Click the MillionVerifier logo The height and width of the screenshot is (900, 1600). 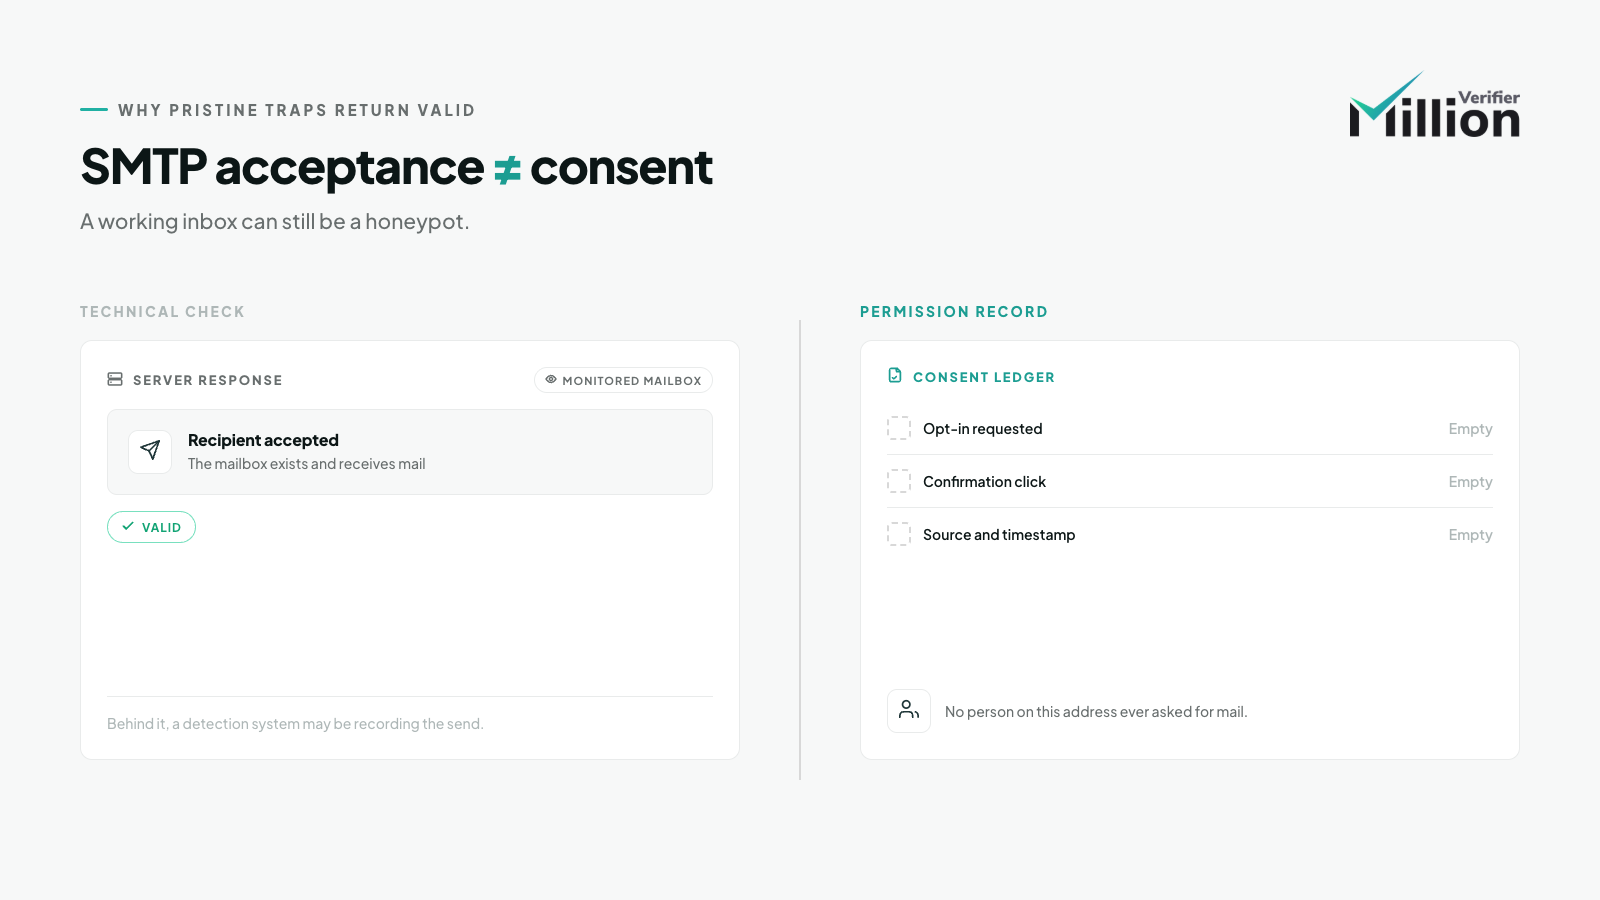1434,105
